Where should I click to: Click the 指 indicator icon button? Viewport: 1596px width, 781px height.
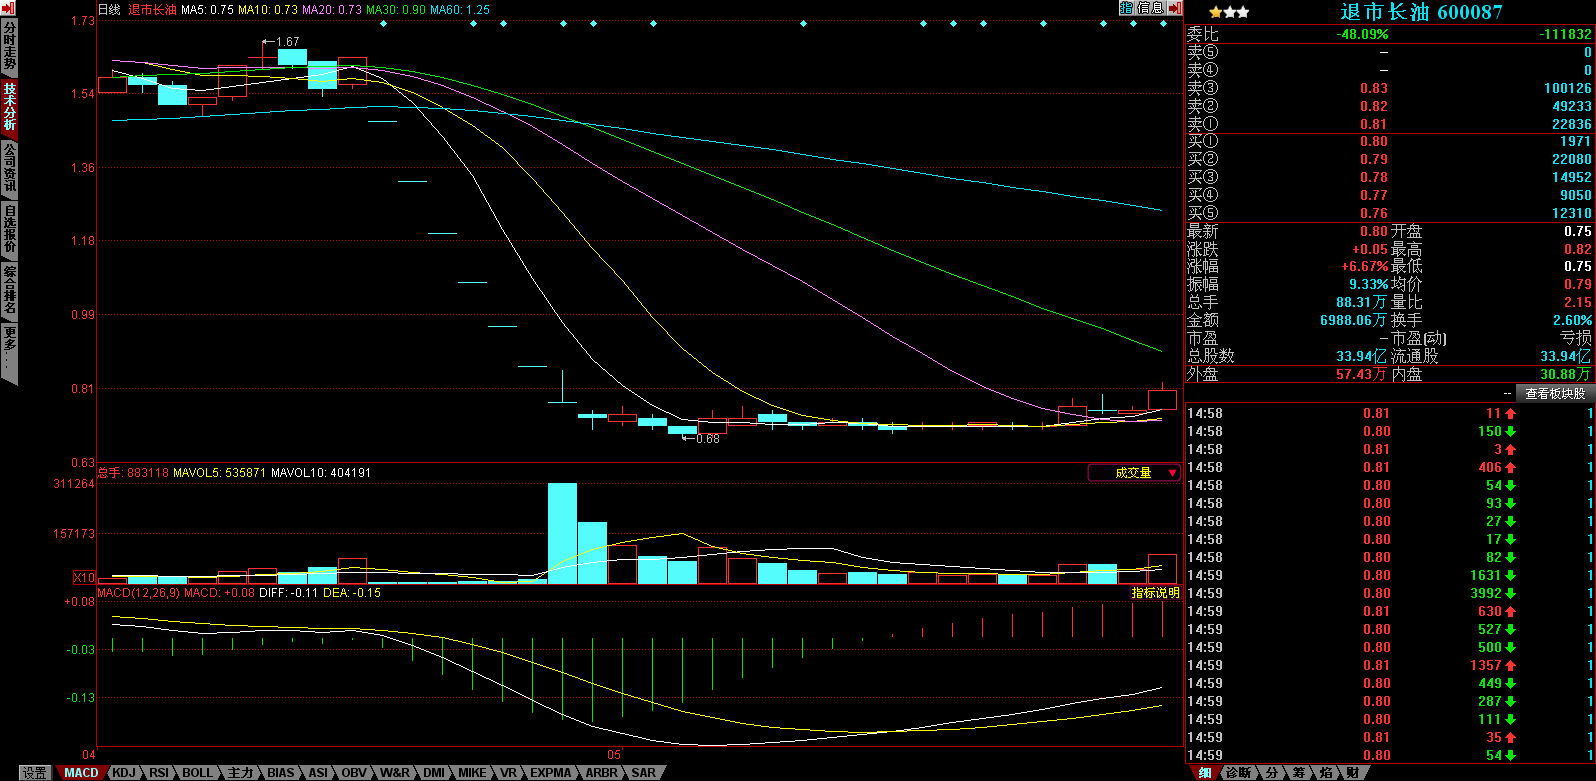tap(1126, 8)
